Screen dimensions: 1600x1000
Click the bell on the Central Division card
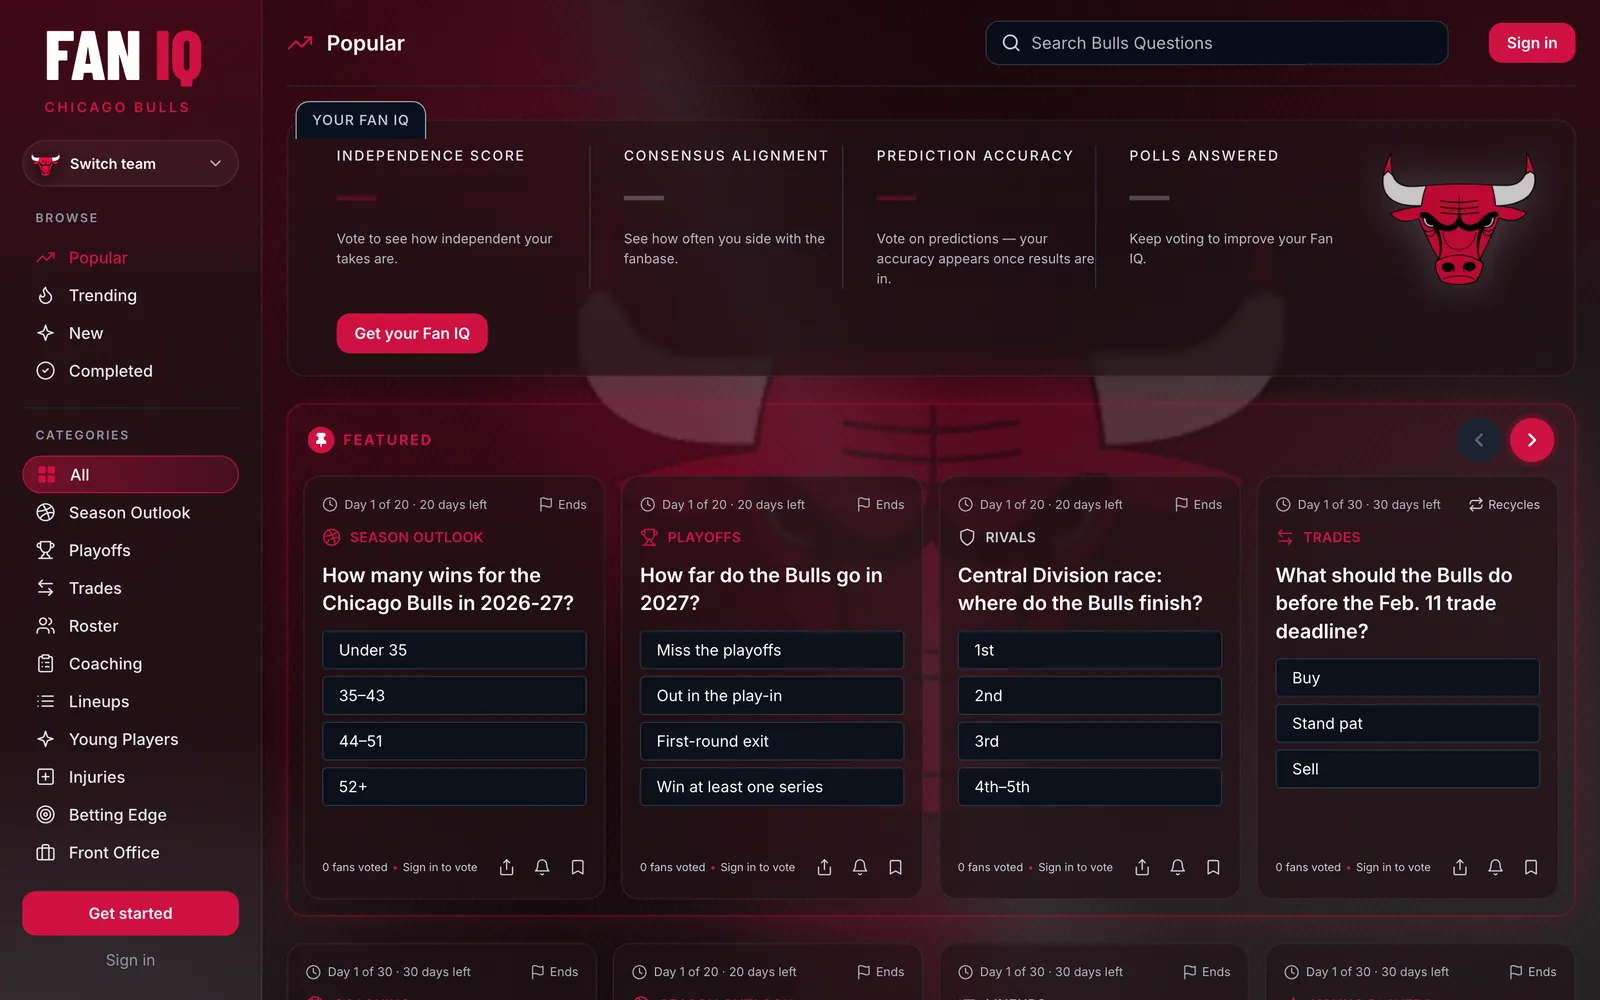coord(1178,867)
